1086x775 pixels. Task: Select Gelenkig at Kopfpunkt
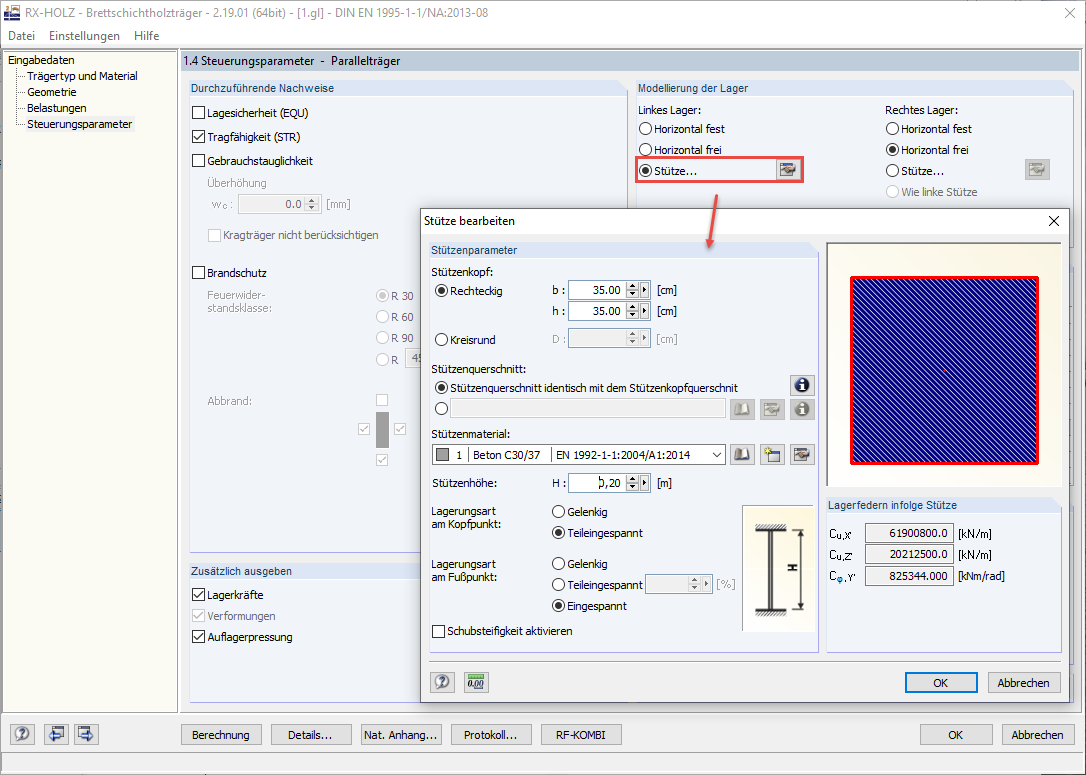point(558,512)
